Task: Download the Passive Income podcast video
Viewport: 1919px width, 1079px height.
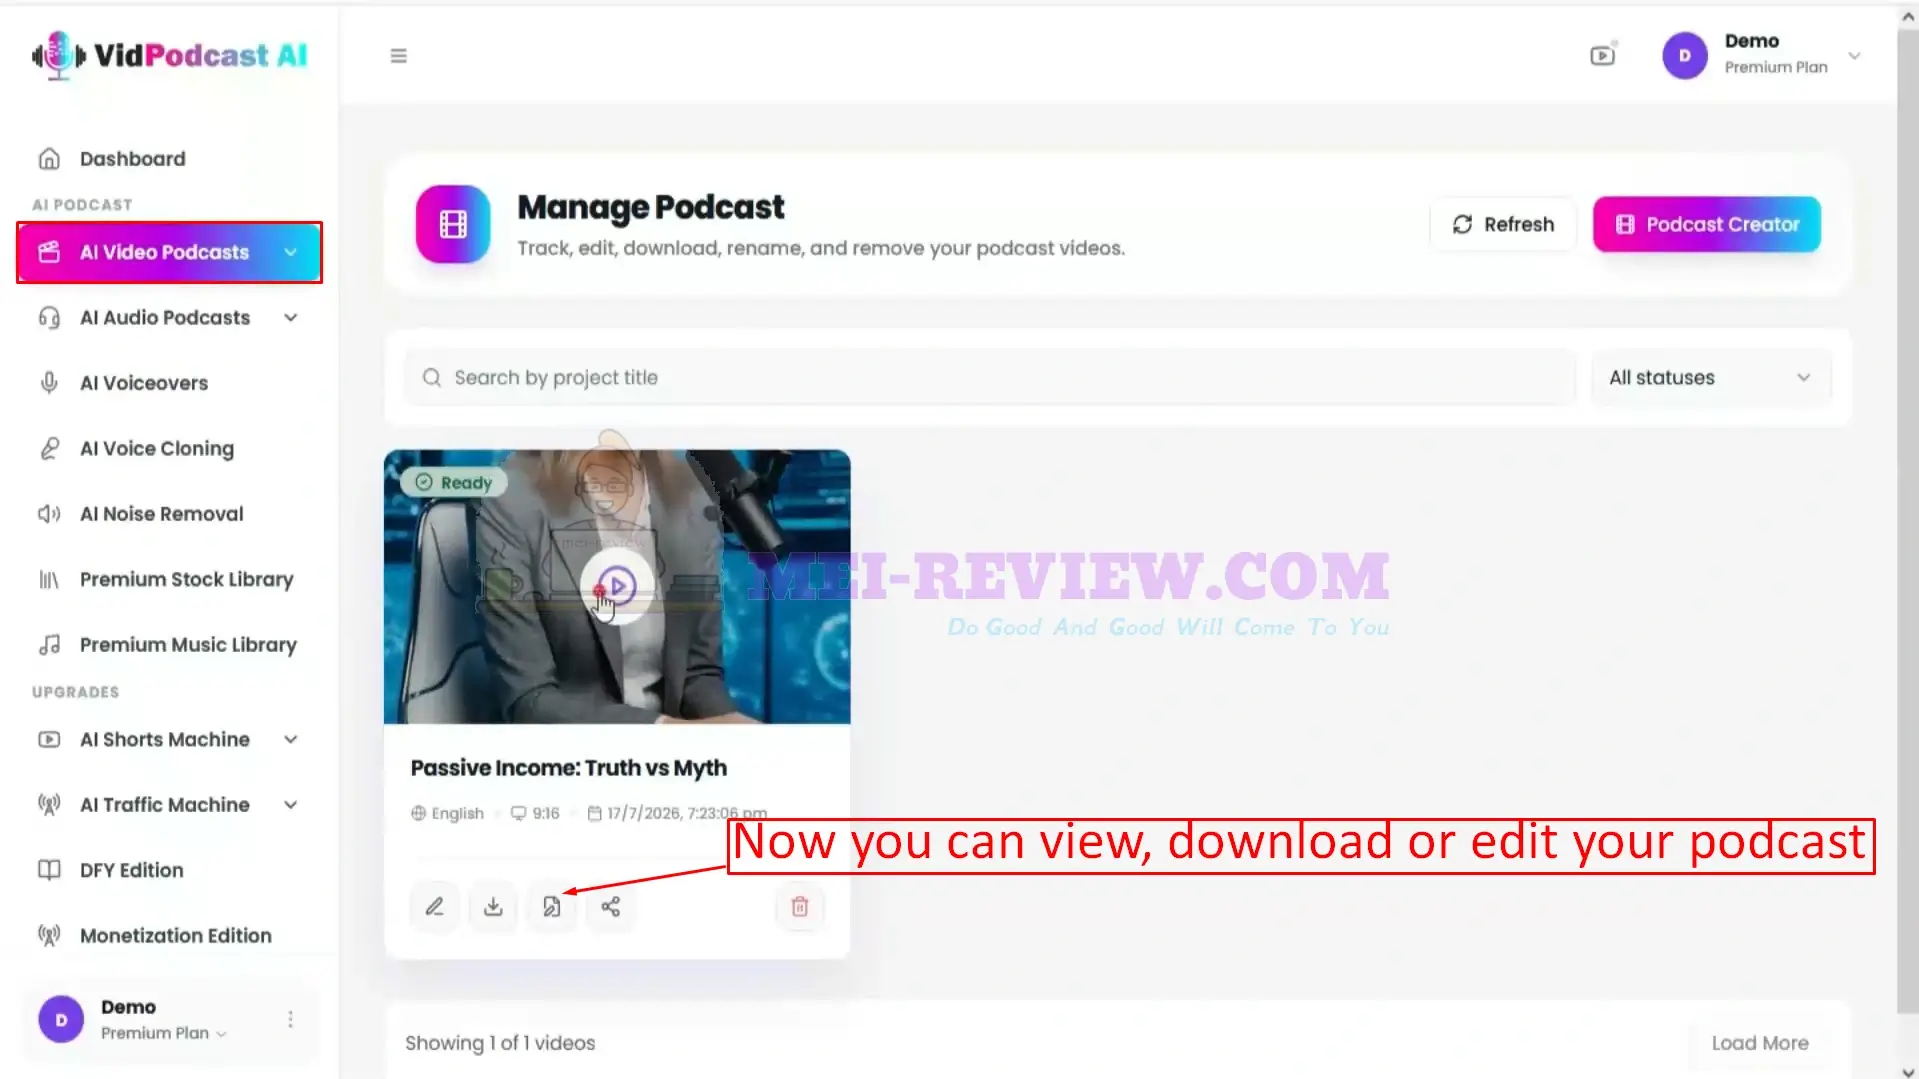Action: click(493, 907)
